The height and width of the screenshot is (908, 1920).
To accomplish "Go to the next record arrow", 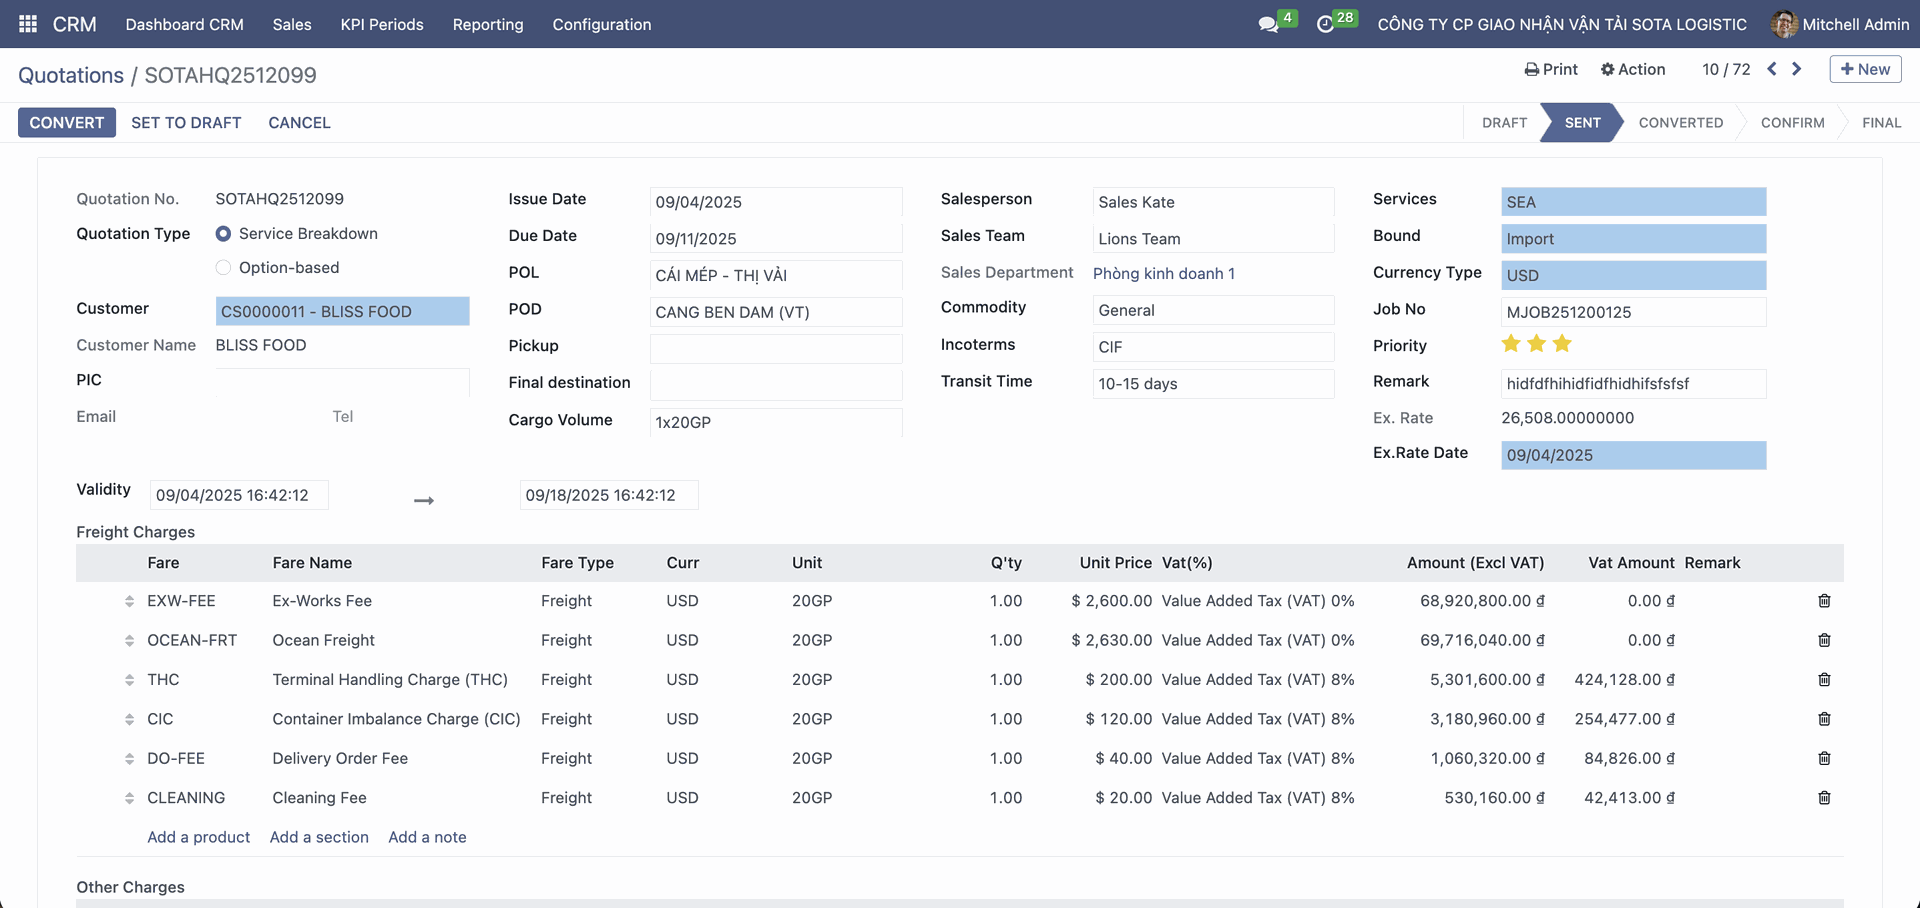I will (x=1797, y=69).
